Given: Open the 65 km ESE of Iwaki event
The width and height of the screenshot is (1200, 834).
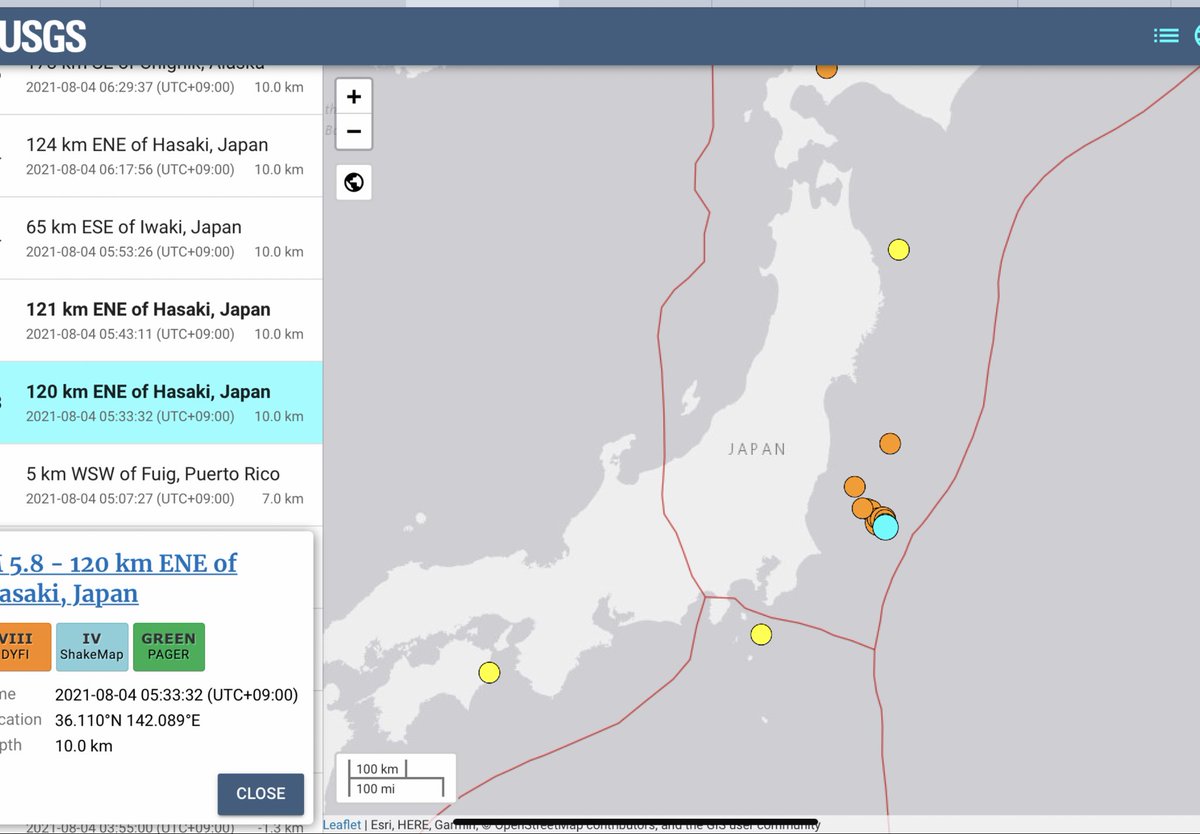Looking at the screenshot, I should tap(161, 238).
